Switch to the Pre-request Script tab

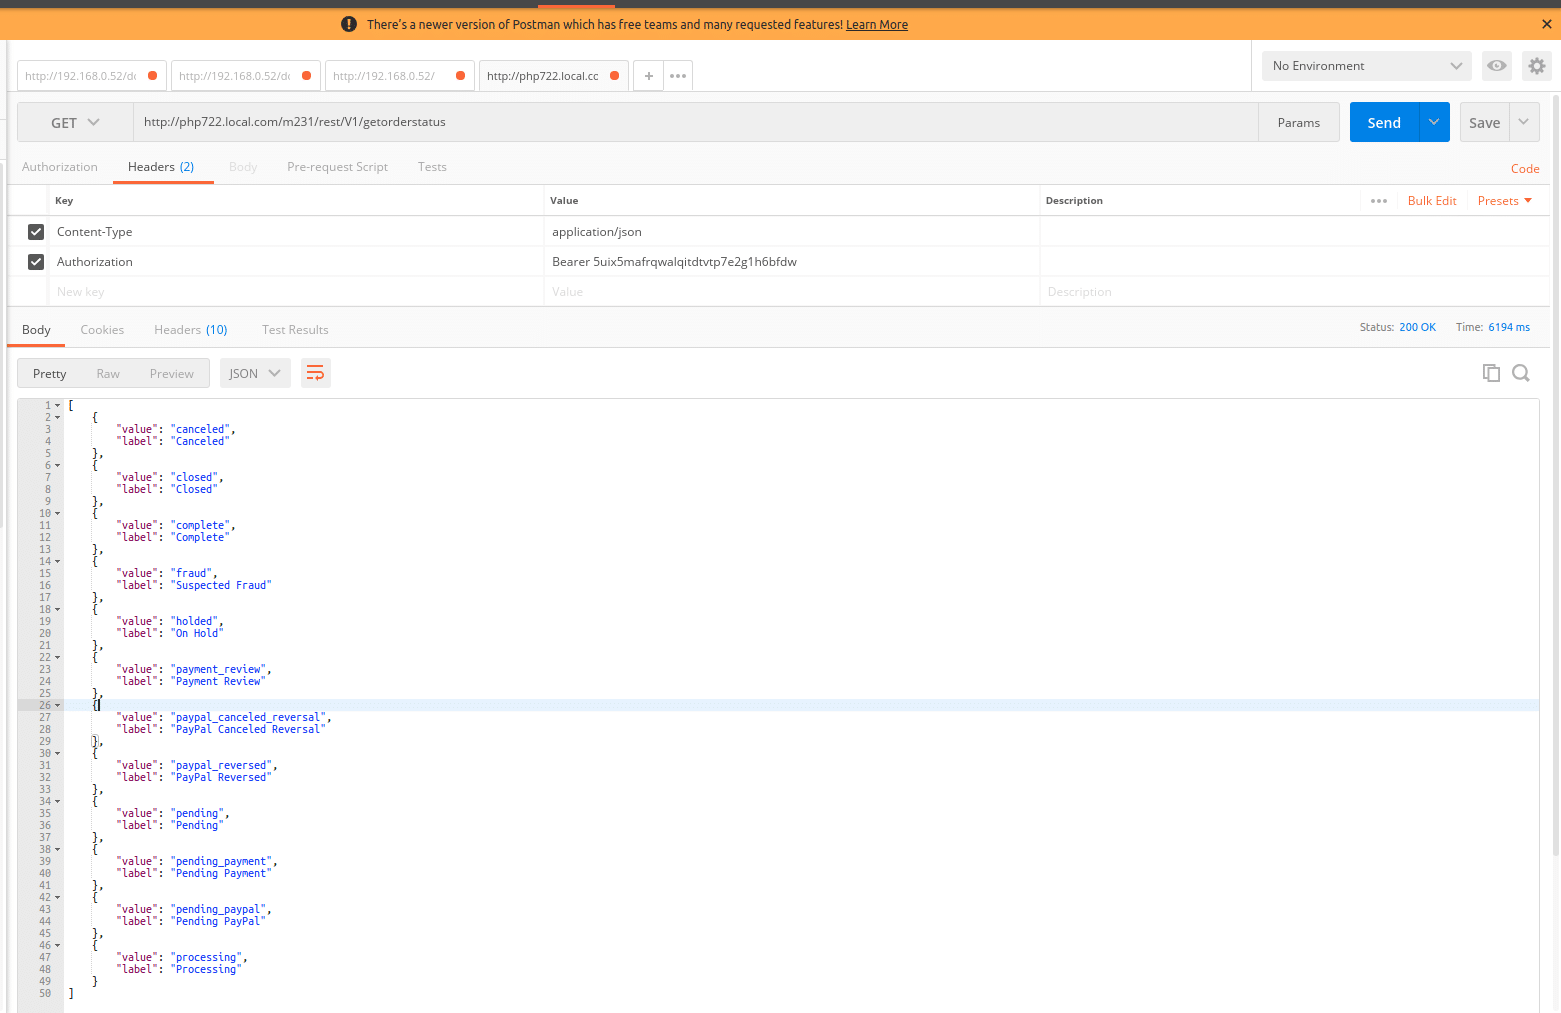tap(337, 166)
